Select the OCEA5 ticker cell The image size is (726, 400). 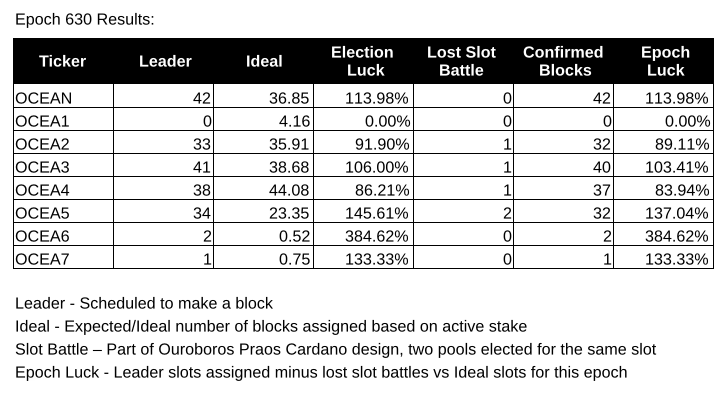pos(63,212)
